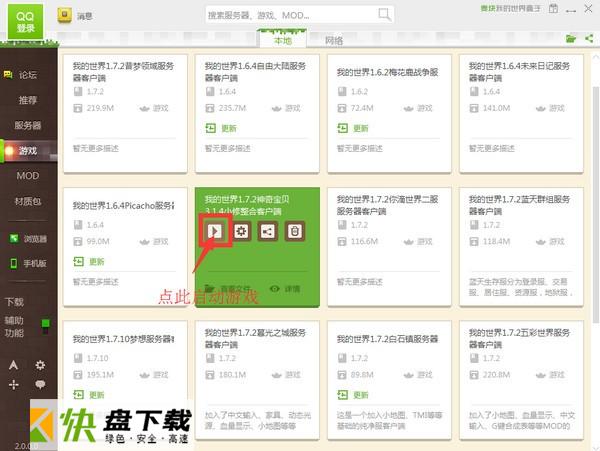Click the vertical scrollbar on the right

pyautogui.click(x=595, y=205)
